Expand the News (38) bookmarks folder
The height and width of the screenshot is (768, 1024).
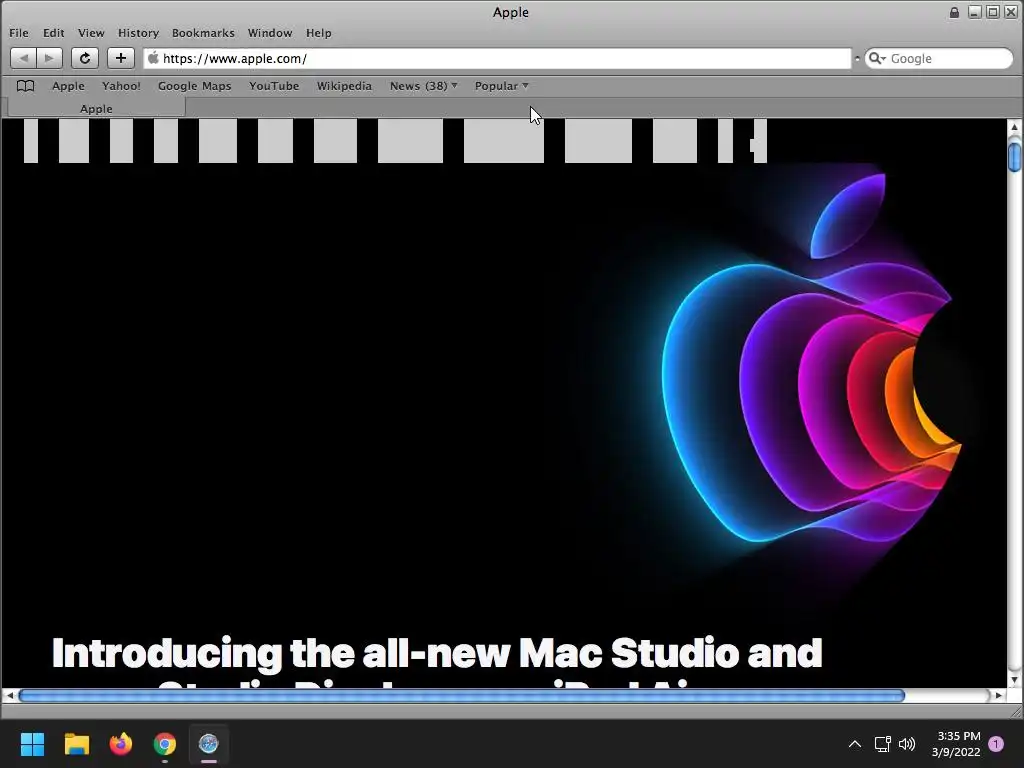[x=423, y=86]
